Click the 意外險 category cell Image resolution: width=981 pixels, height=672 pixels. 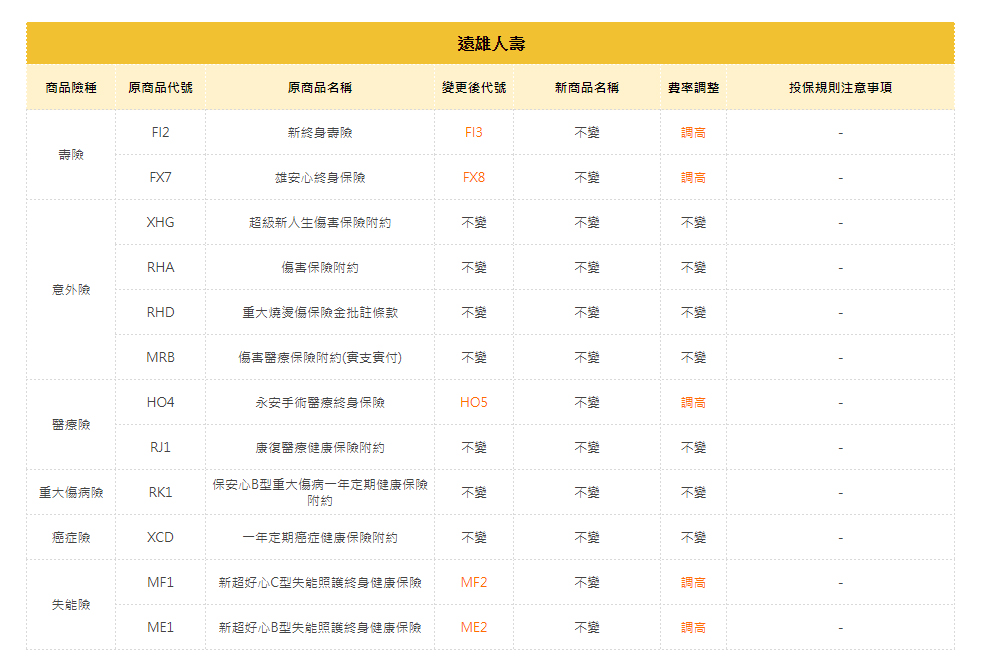point(71,290)
